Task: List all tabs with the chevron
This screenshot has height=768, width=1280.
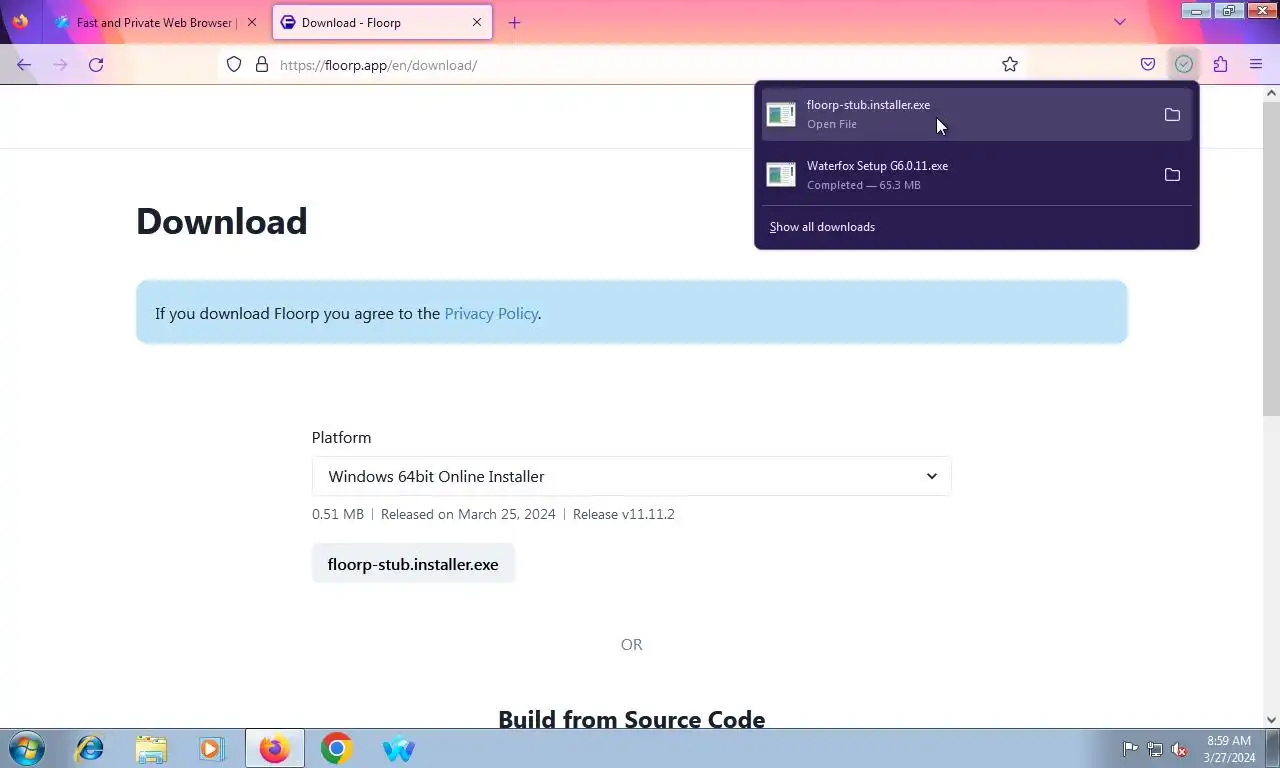Action: point(1120,22)
